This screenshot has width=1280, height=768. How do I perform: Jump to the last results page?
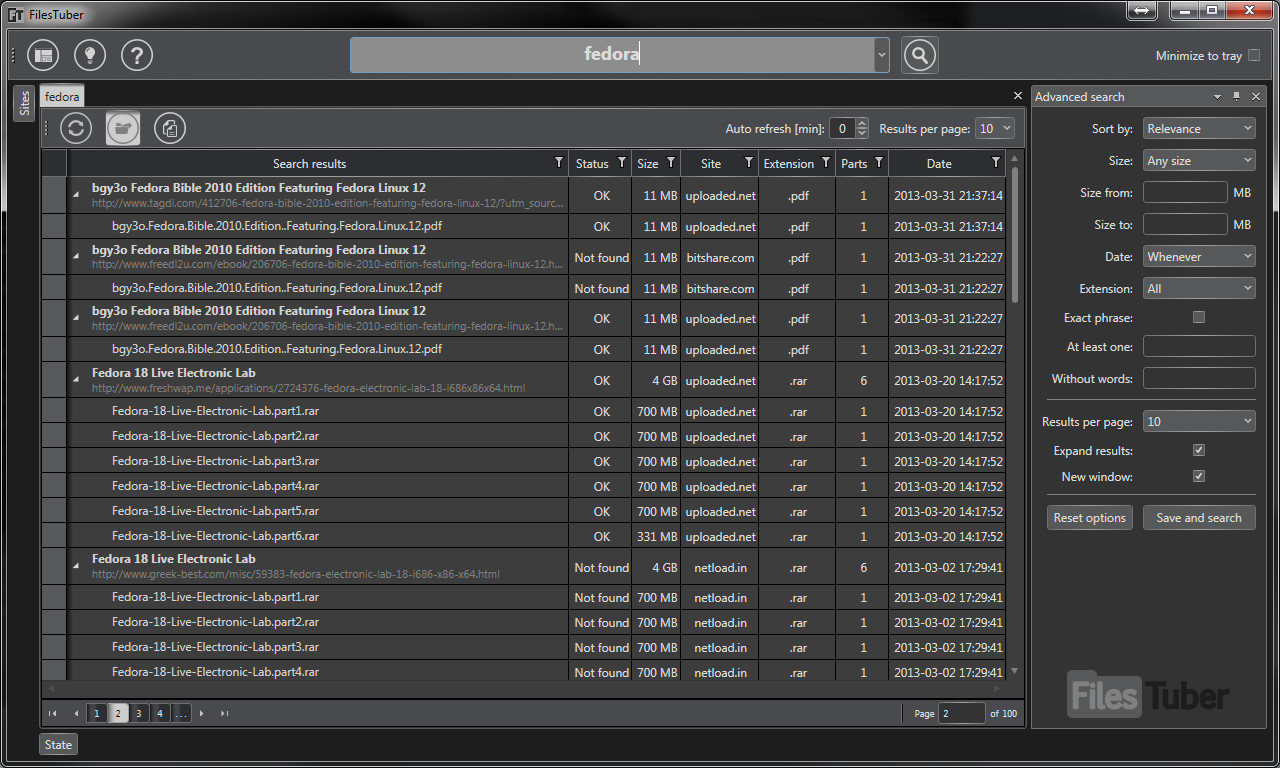click(225, 713)
